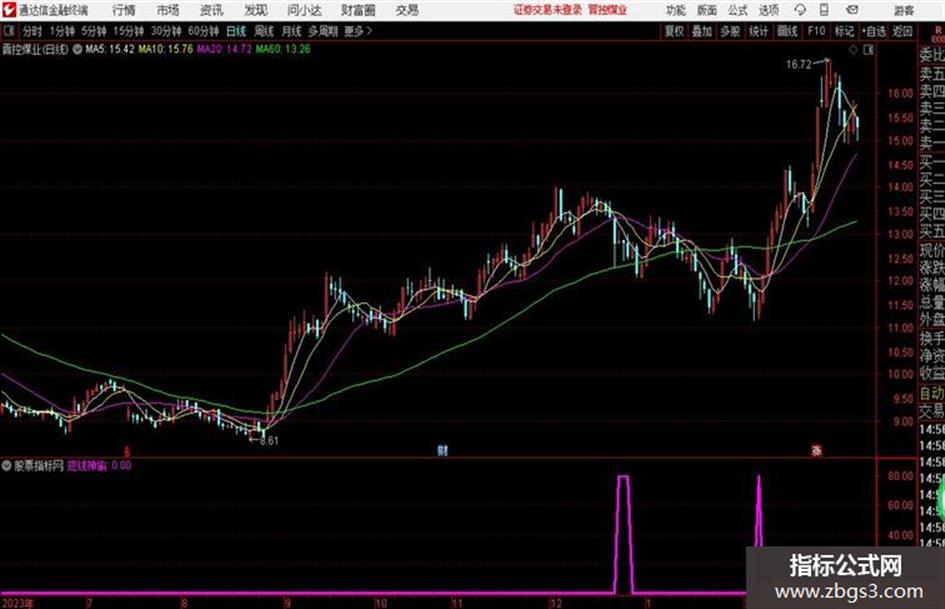This screenshot has width=945, height=609.
Task: Click the MA5: 15.42 value label
Action: (x=110, y=49)
